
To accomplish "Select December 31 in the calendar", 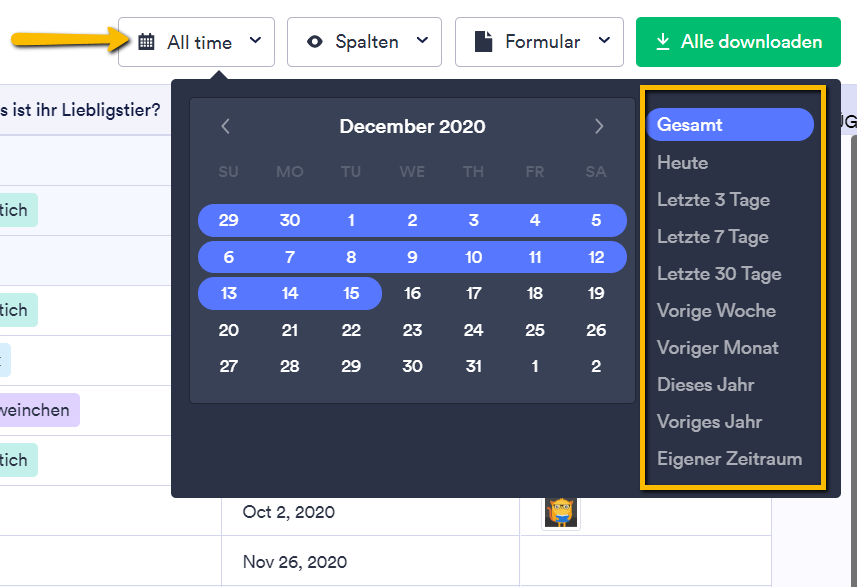I will tap(474, 366).
